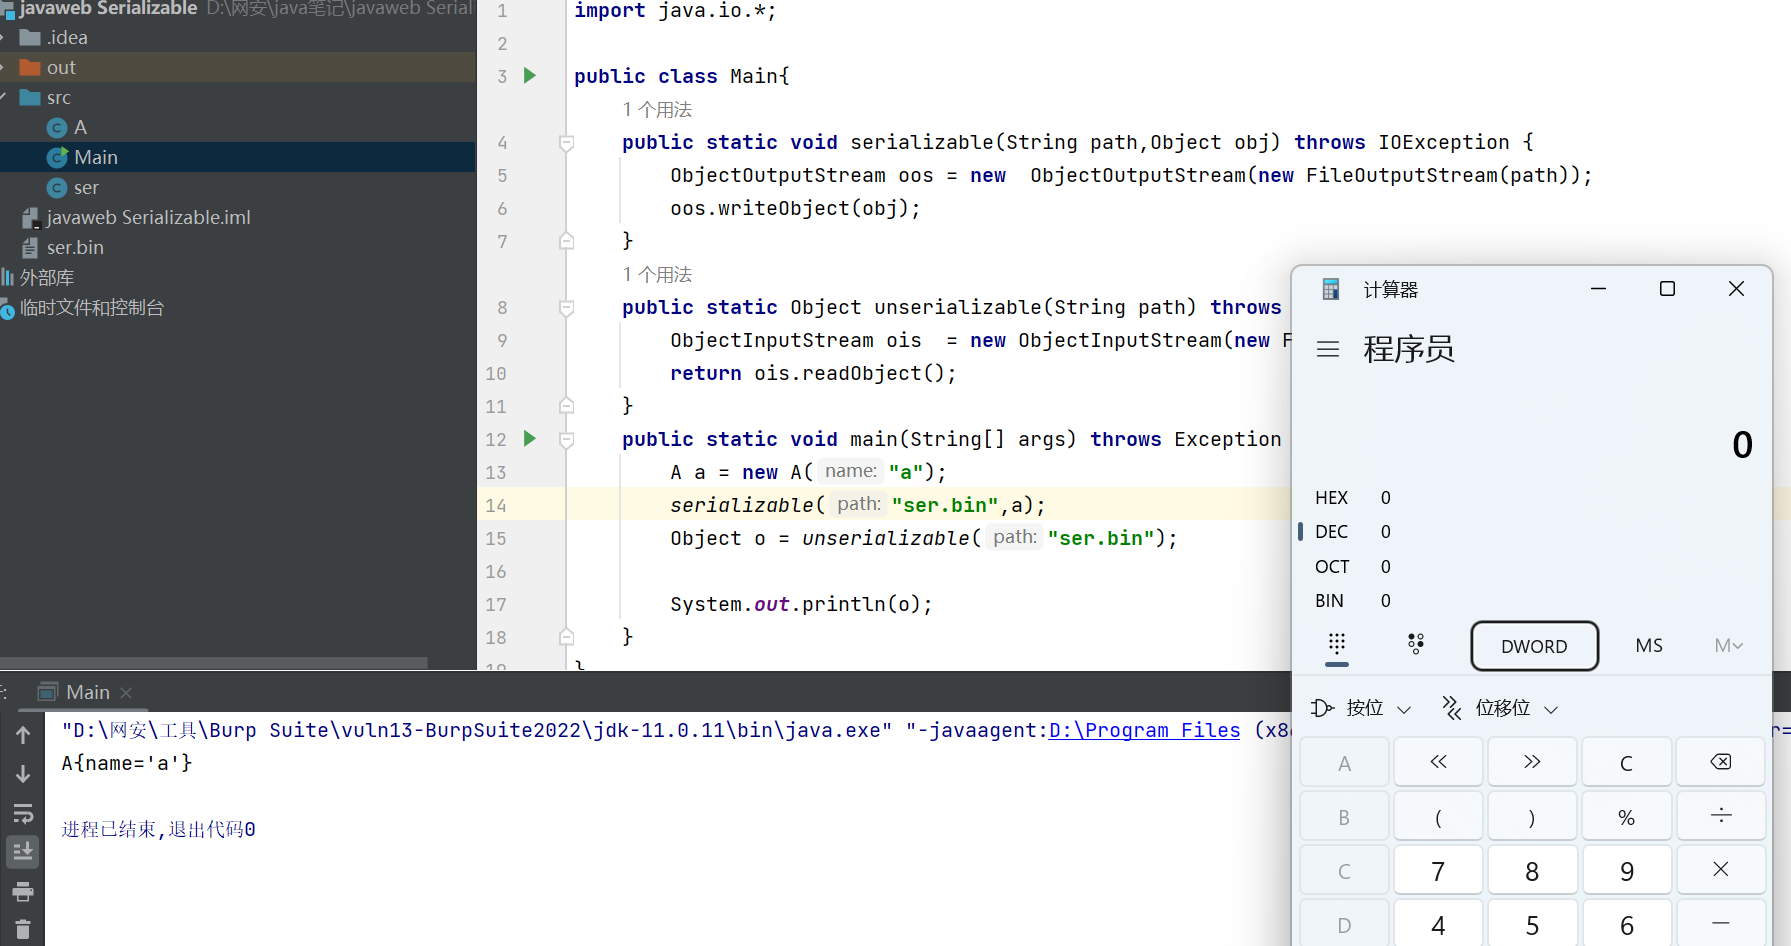Click the 9 key in Calculator
Viewport: 1791px width, 946px height.
(1626, 870)
